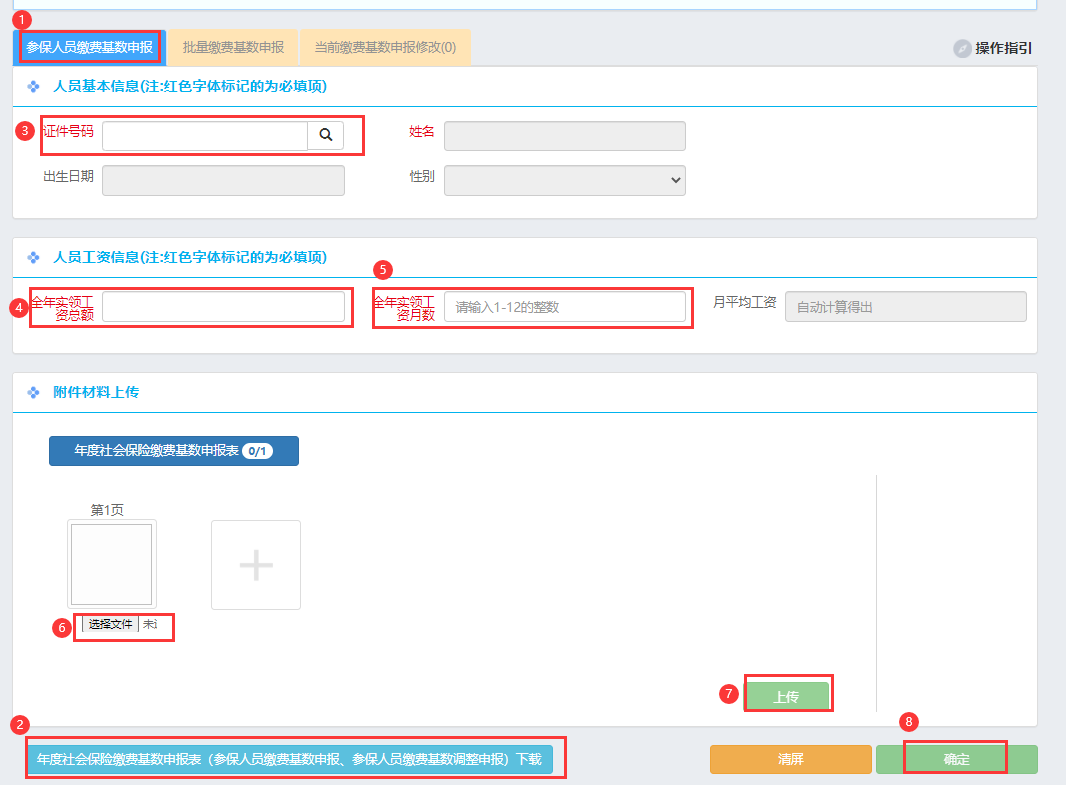
Task: Open 当前缴费基数申报修改(0) tab
Action: pos(385,47)
